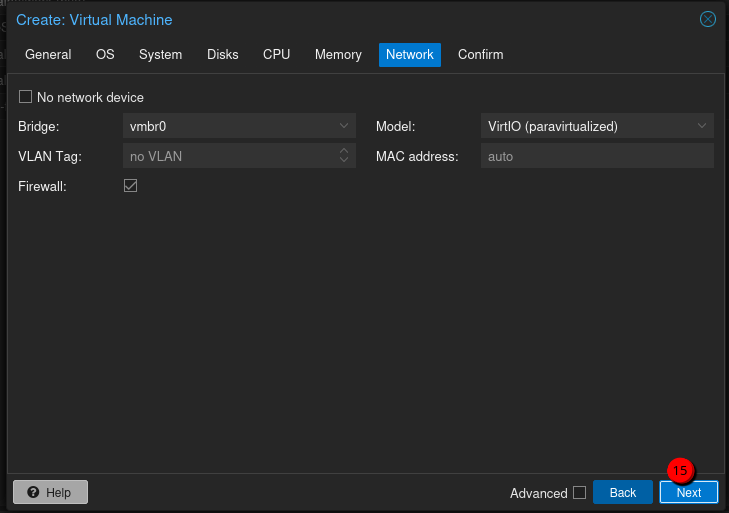Click the MAC address input field

coord(597,156)
